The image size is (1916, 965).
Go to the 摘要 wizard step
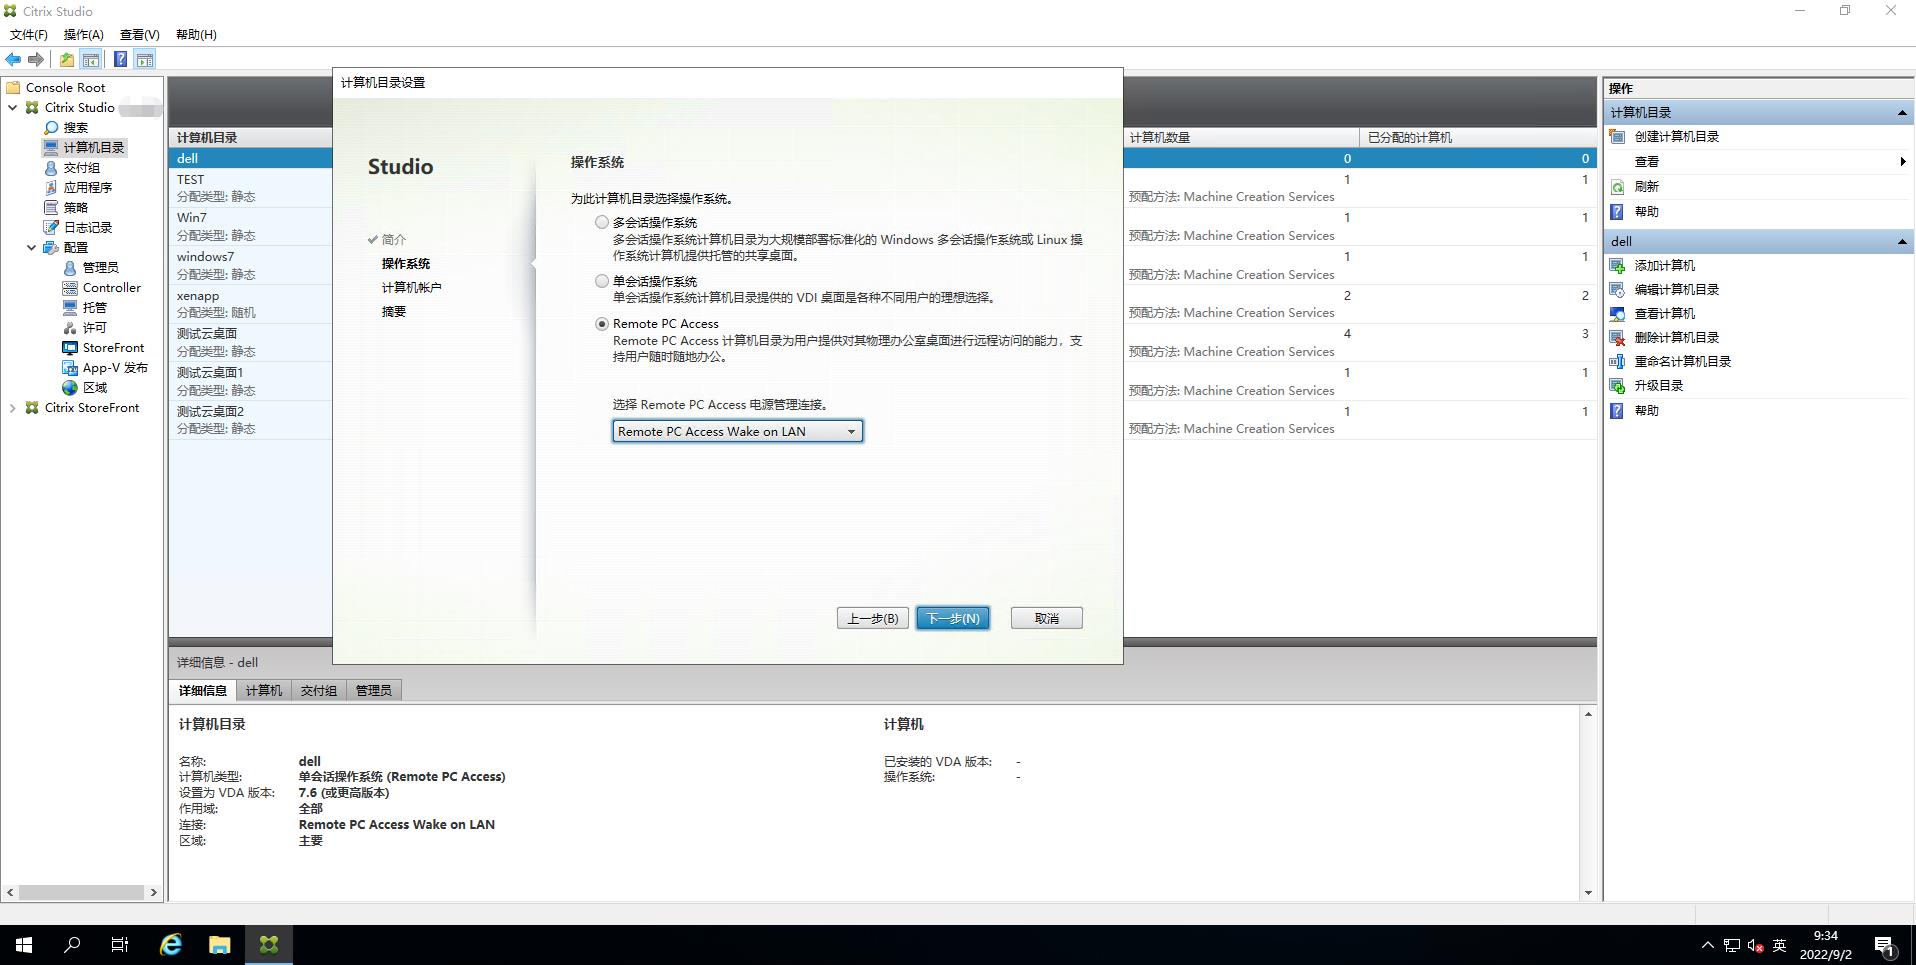pos(394,311)
